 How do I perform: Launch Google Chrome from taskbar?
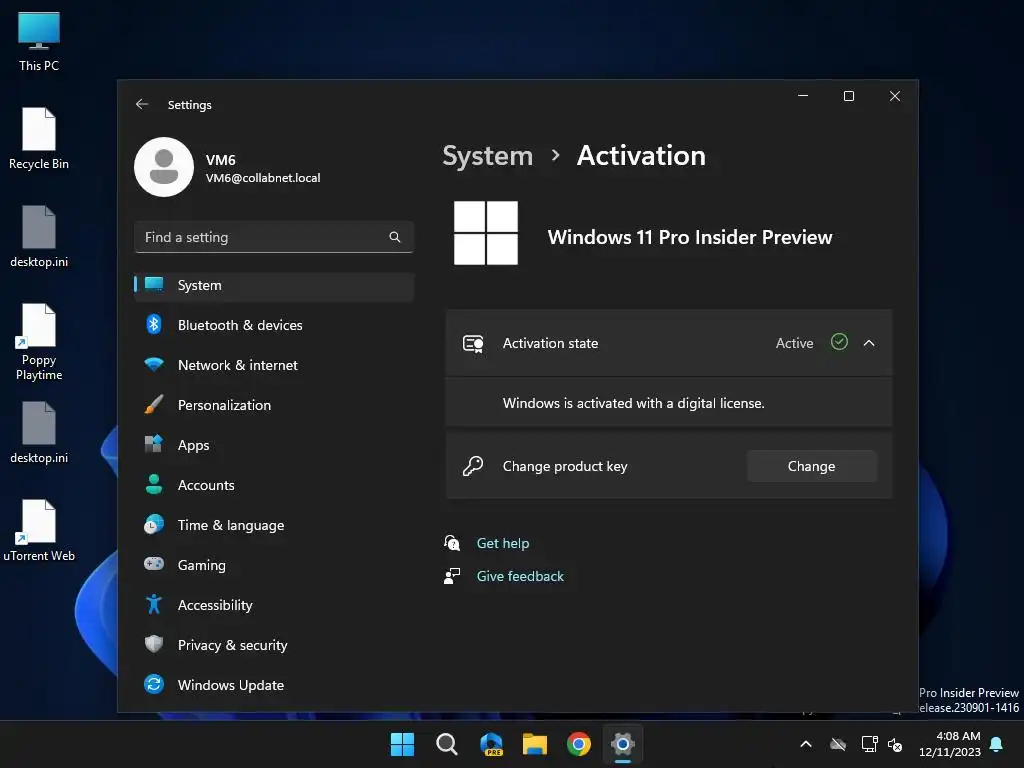[x=579, y=744]
